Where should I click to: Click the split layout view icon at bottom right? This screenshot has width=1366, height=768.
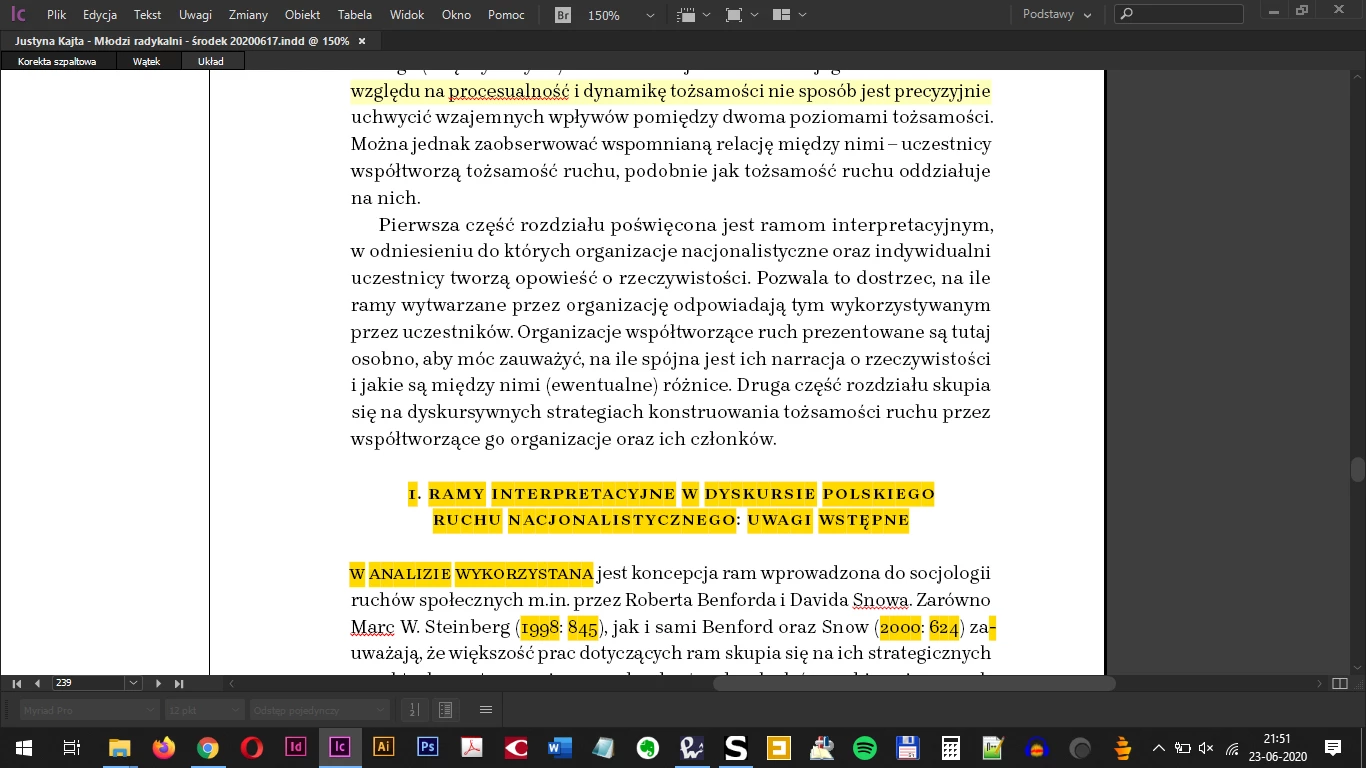[x=1340, y=684]
